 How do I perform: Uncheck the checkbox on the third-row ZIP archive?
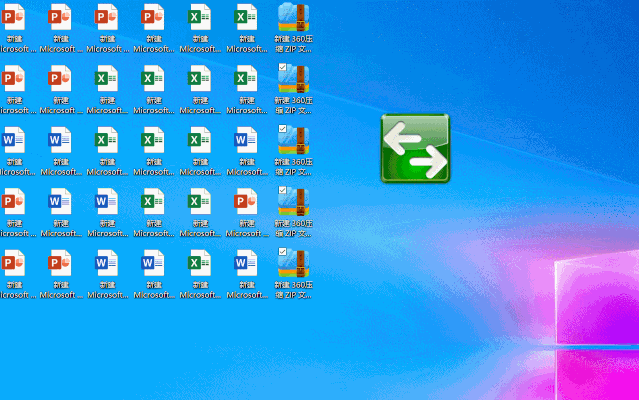coord(282,129)
